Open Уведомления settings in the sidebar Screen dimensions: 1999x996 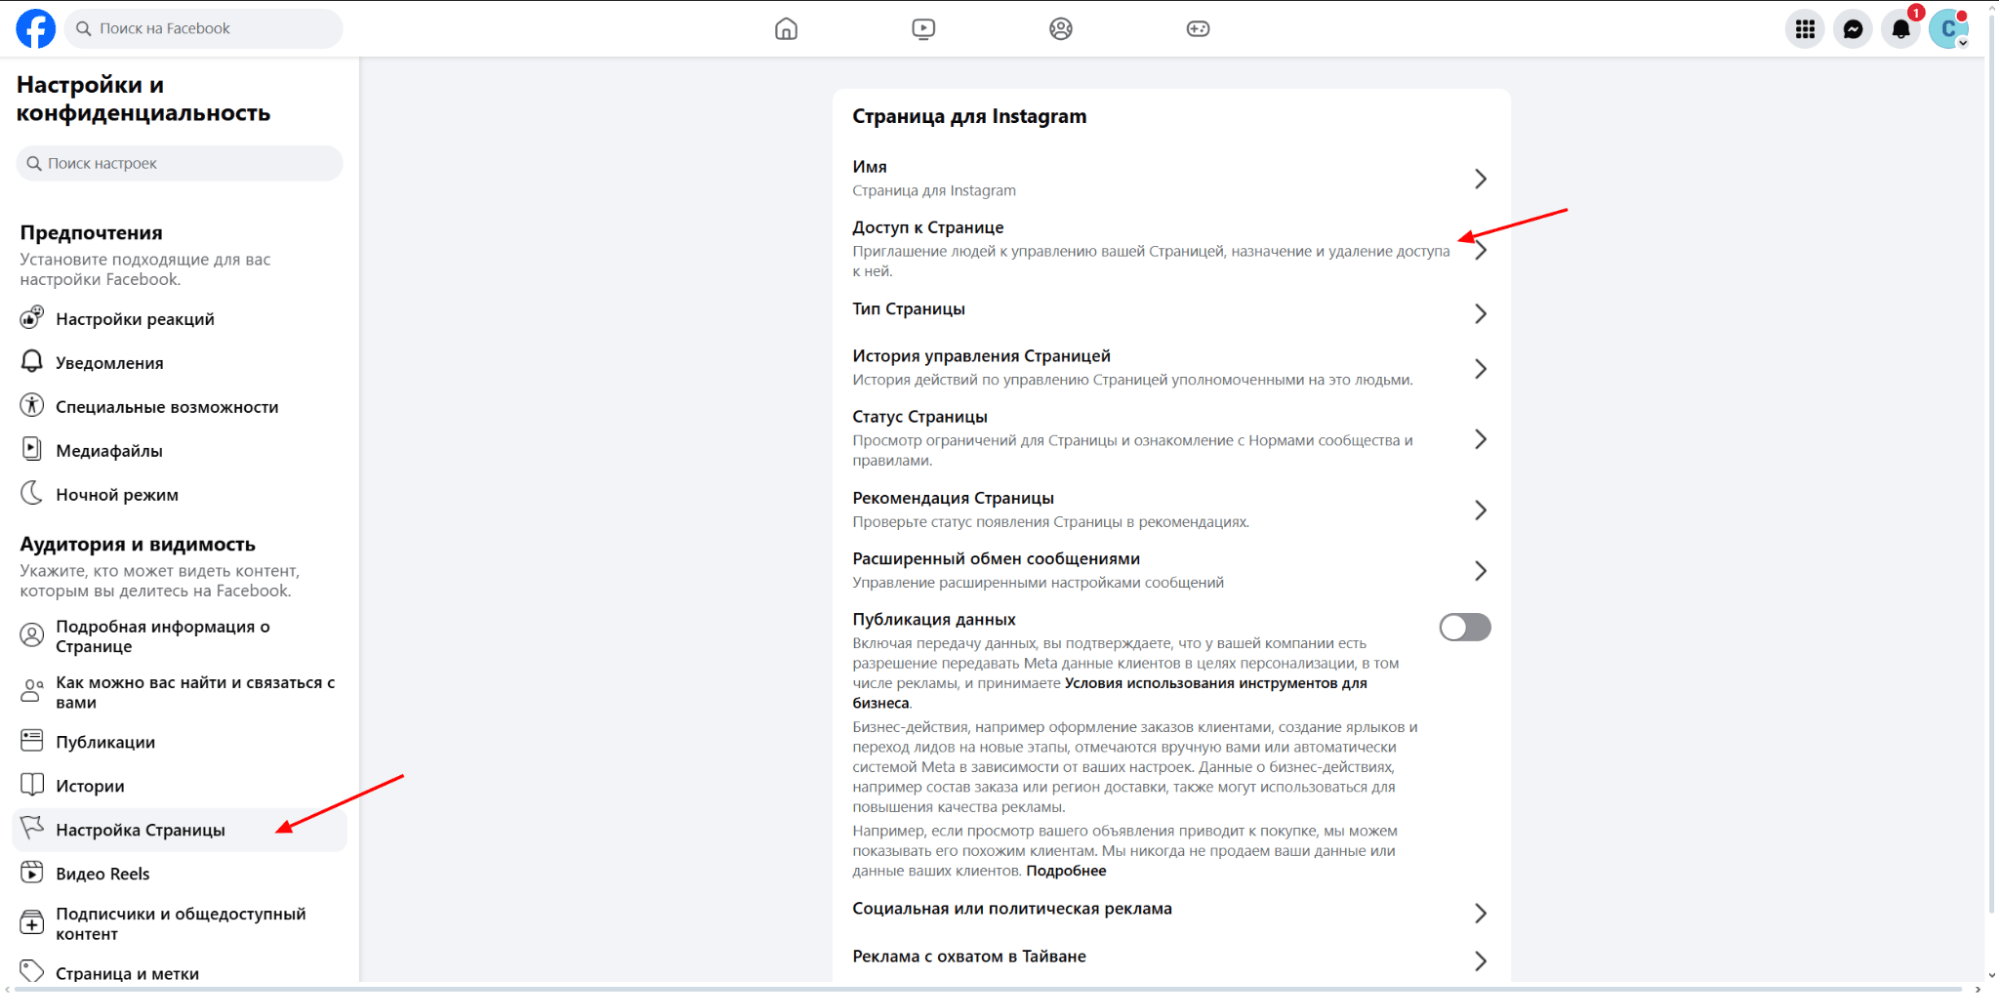(110, 362)
